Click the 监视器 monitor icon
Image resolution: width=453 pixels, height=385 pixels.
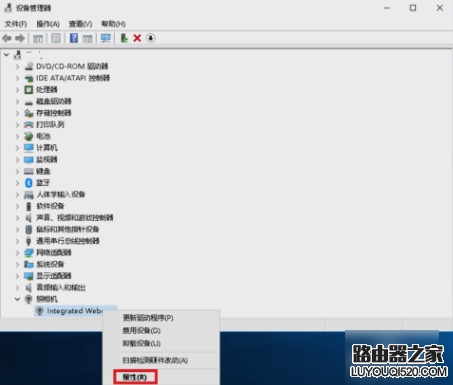point(29,160)
